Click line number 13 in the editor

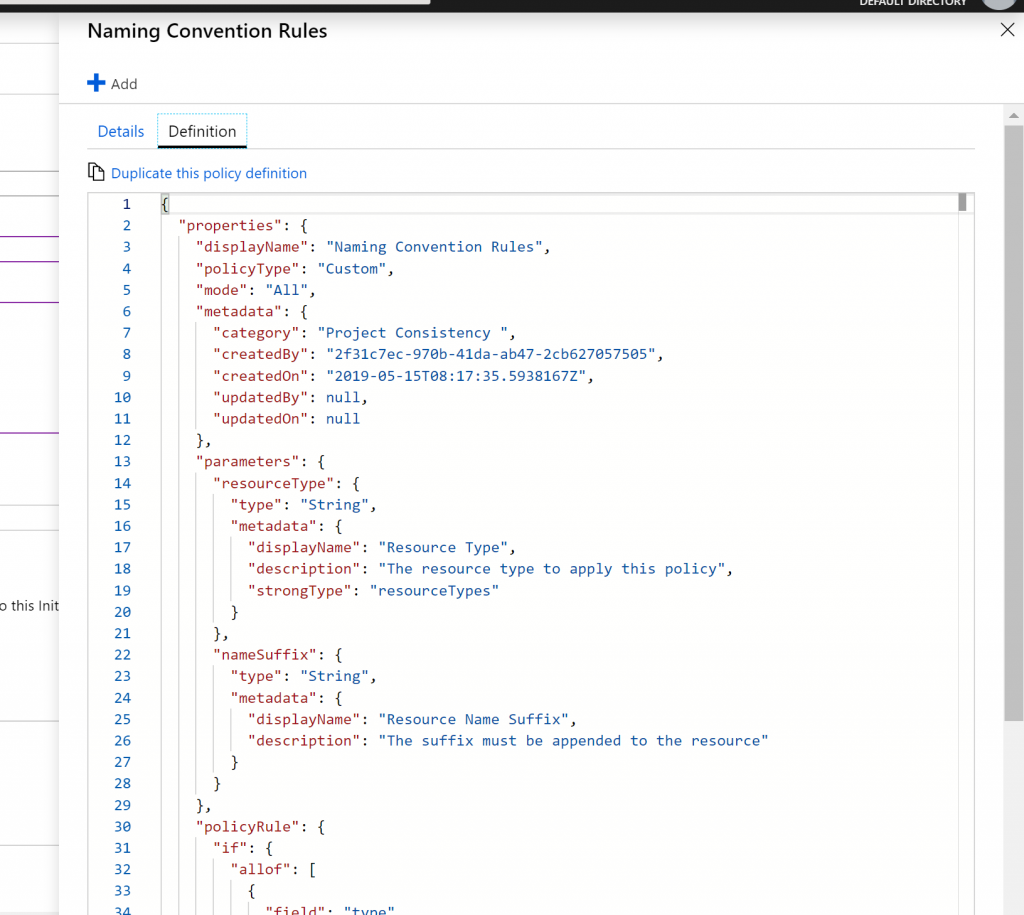(122, 462)
